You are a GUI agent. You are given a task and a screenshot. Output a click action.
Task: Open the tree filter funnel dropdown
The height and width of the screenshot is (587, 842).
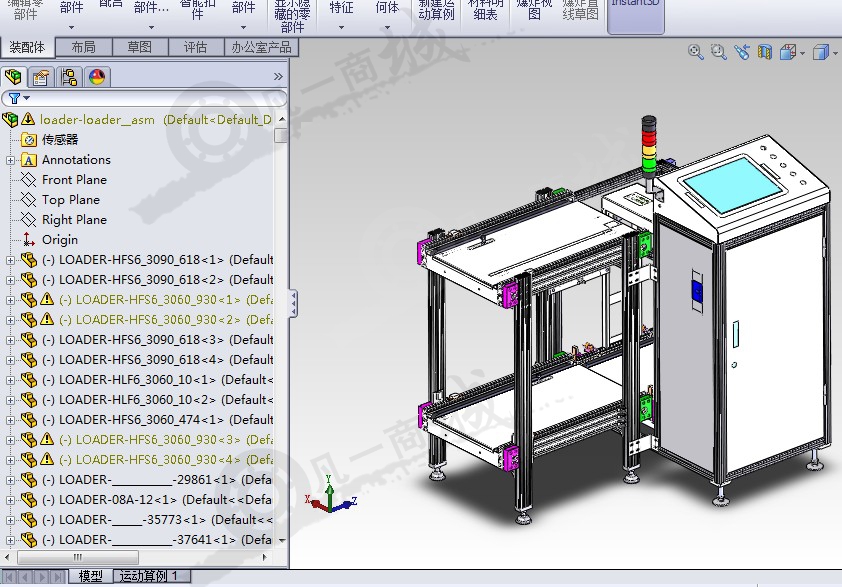point(19,98)
